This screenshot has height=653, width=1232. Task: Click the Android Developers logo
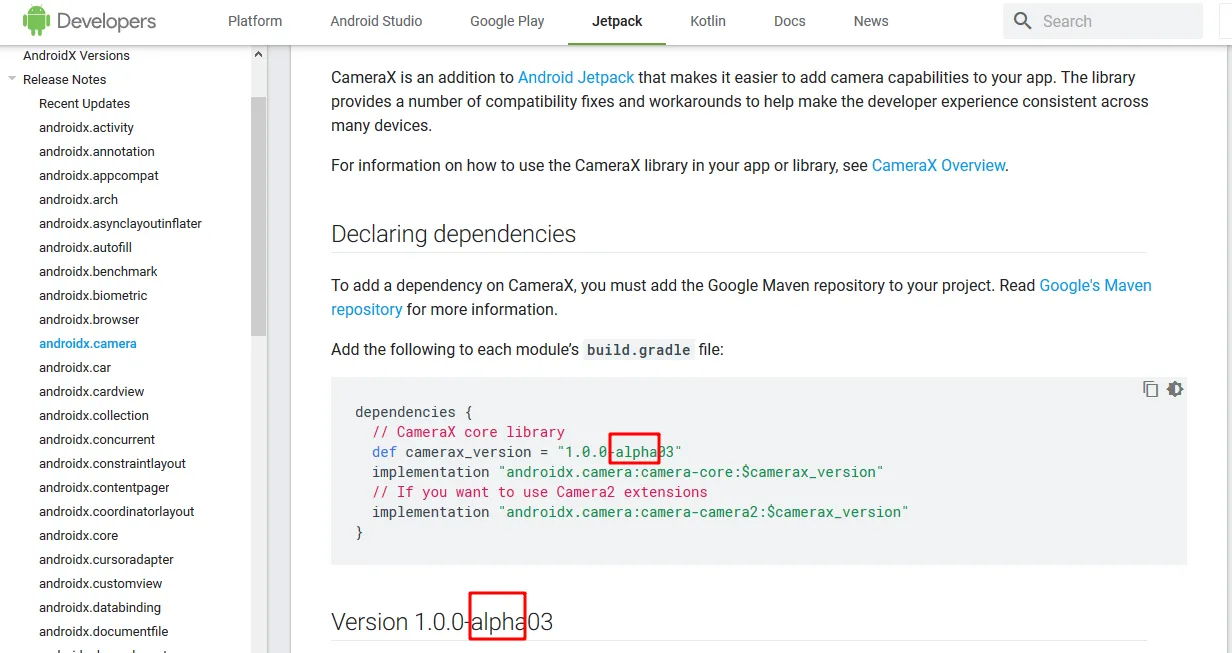90,20
